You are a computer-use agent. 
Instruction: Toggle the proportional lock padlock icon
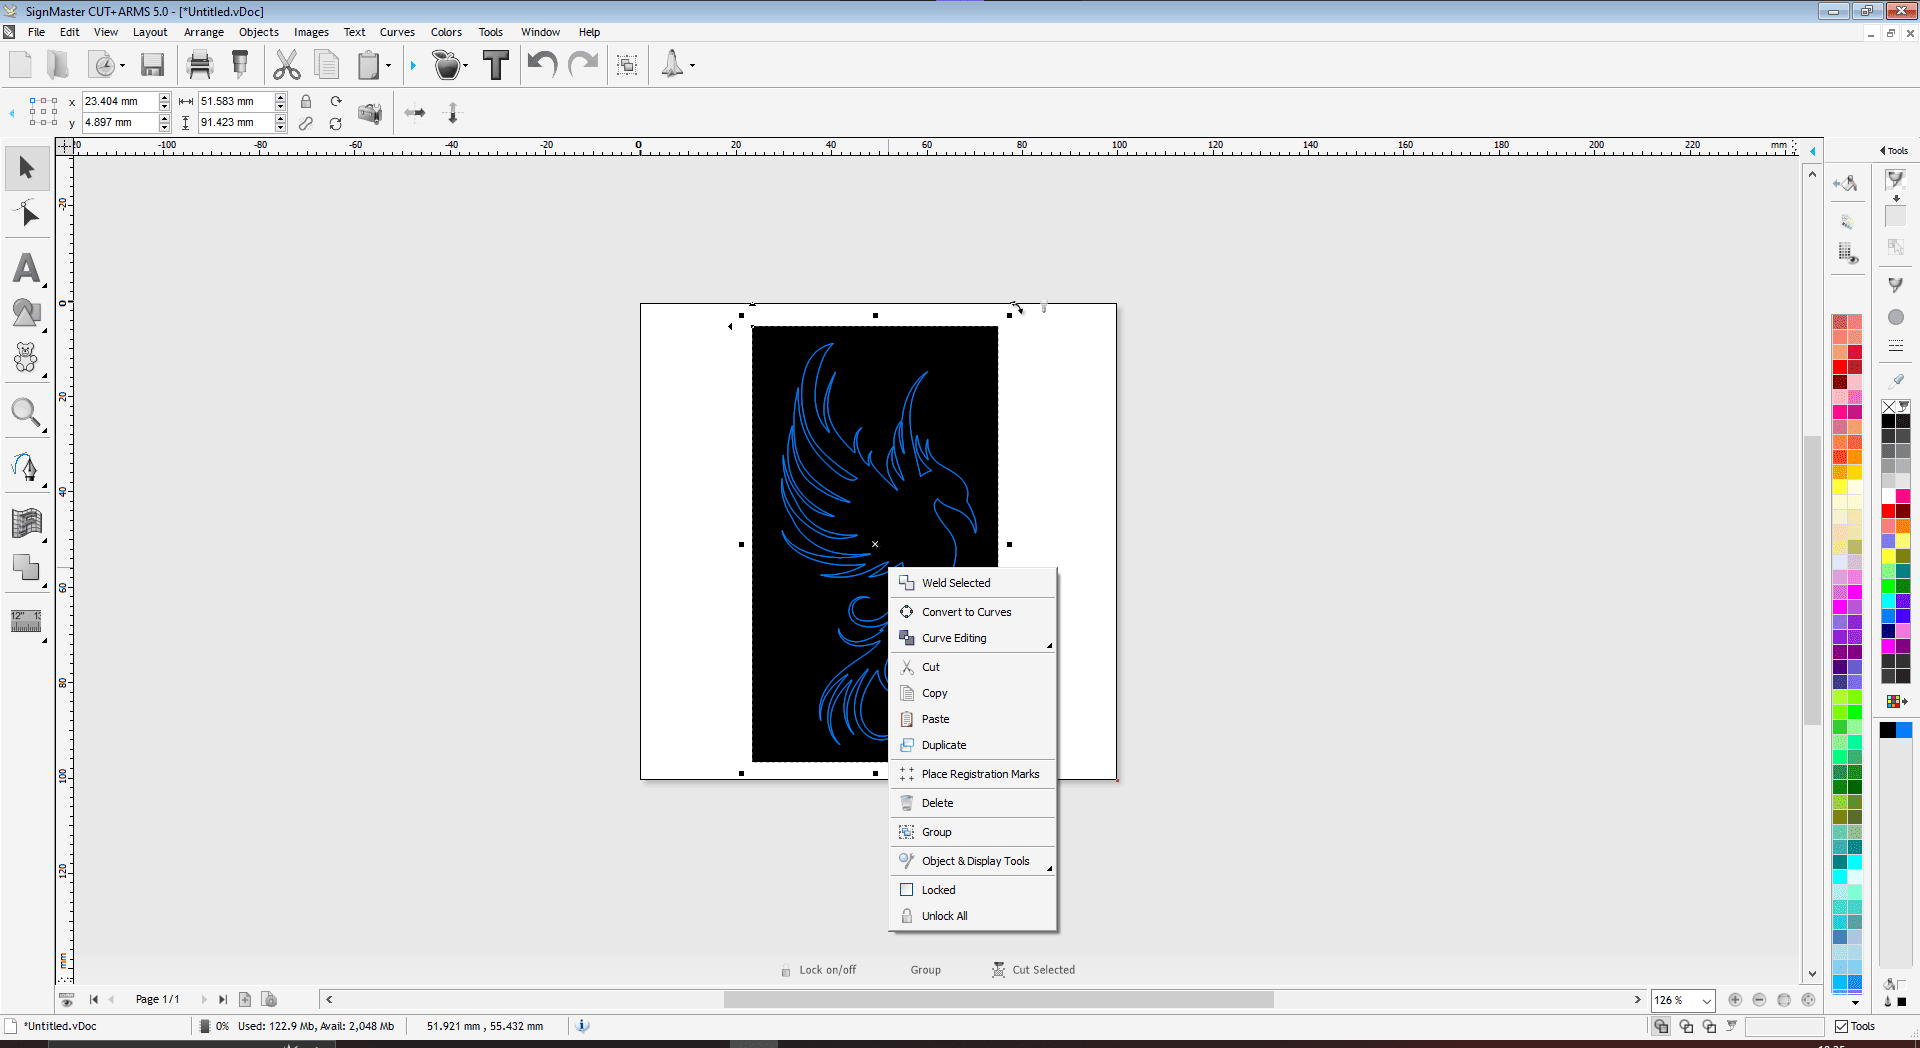coord(306,101)
